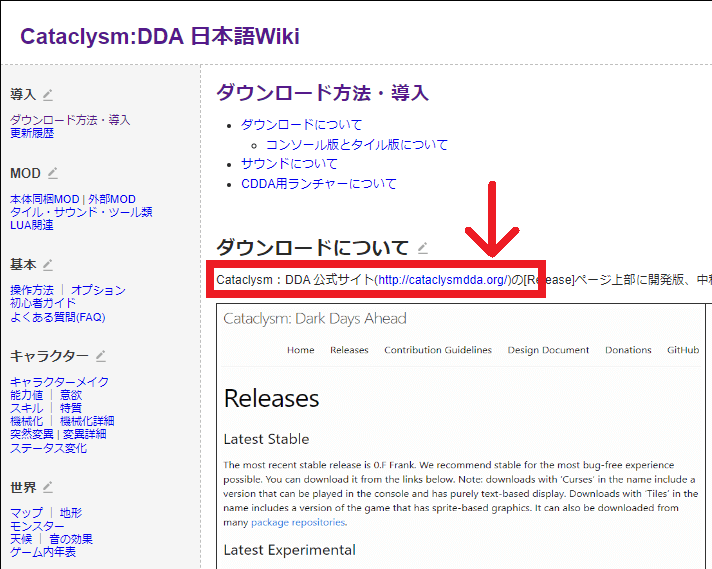Open the よくある質問(FAQ) link
This screenshot has height=569, width=712.
pos(57,317)
